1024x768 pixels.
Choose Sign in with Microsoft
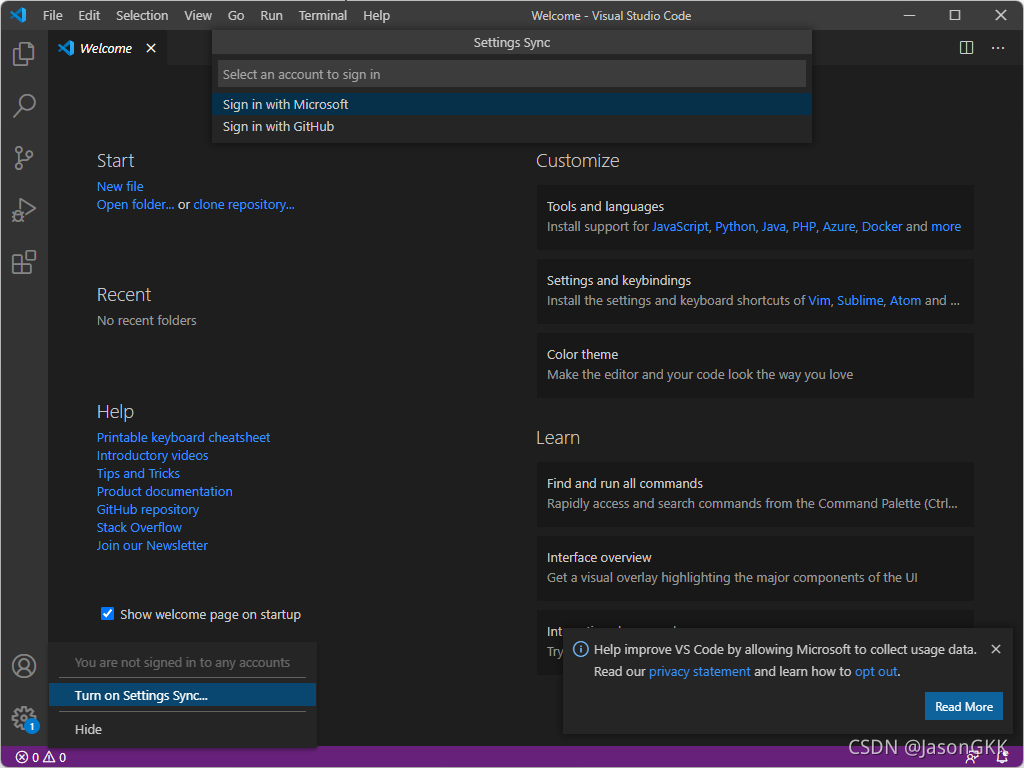point(512,104)
